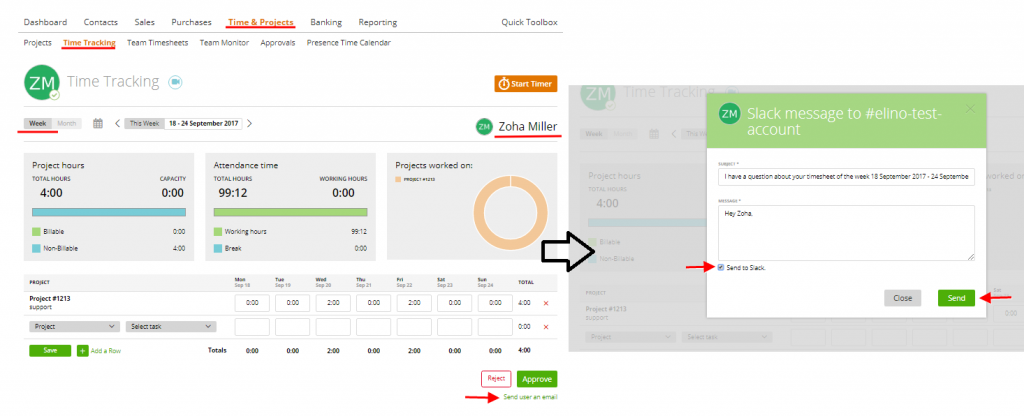This screenshot has width=1024, height=416.
Task: Click the This Week button
Action: pyautogui.click(x=144, y=123)
